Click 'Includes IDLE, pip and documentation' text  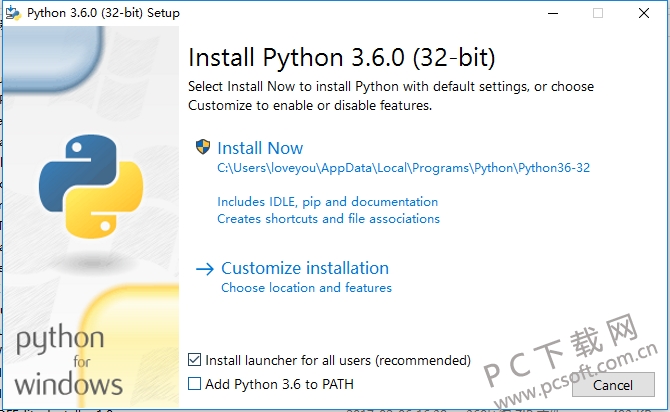coord(327,202)
